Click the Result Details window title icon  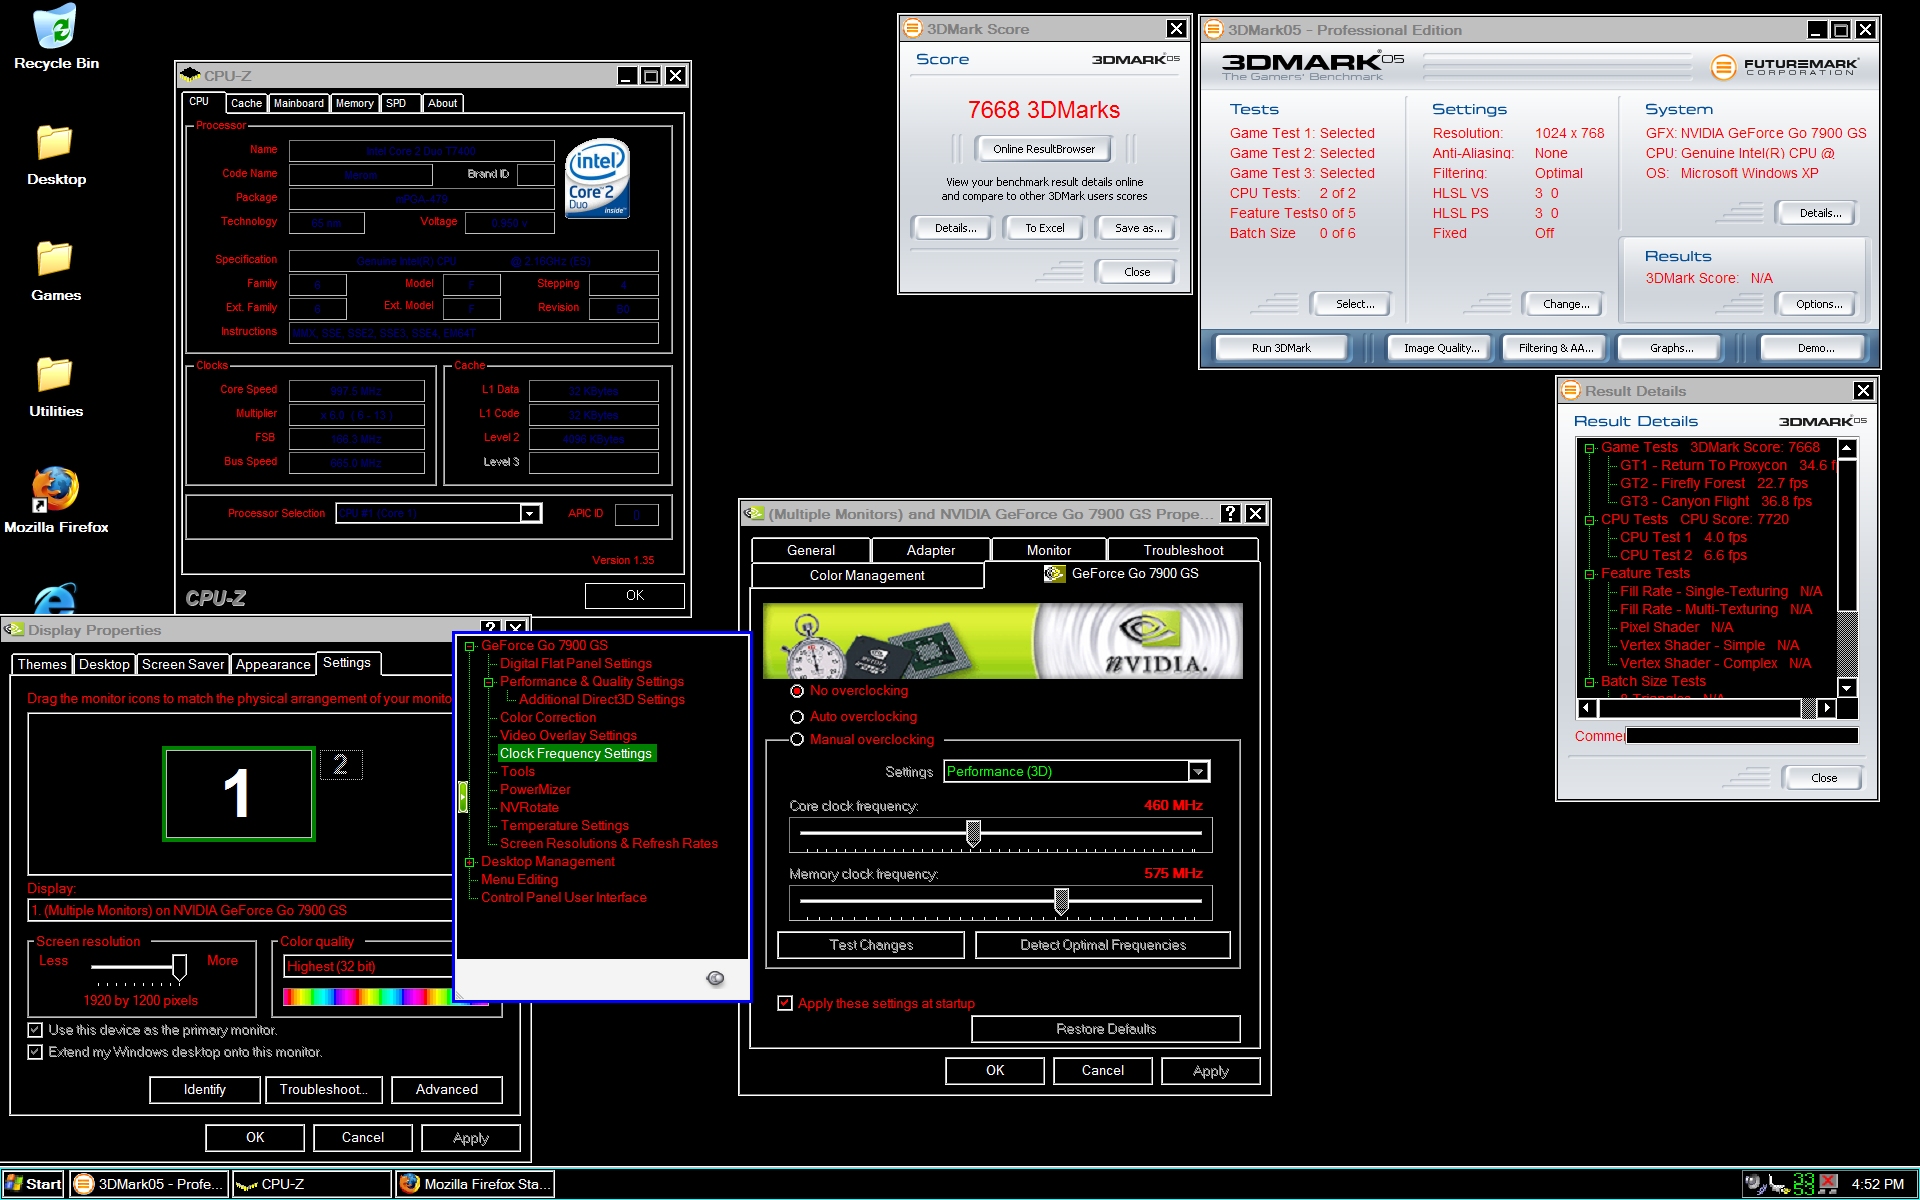(1570, 391)
